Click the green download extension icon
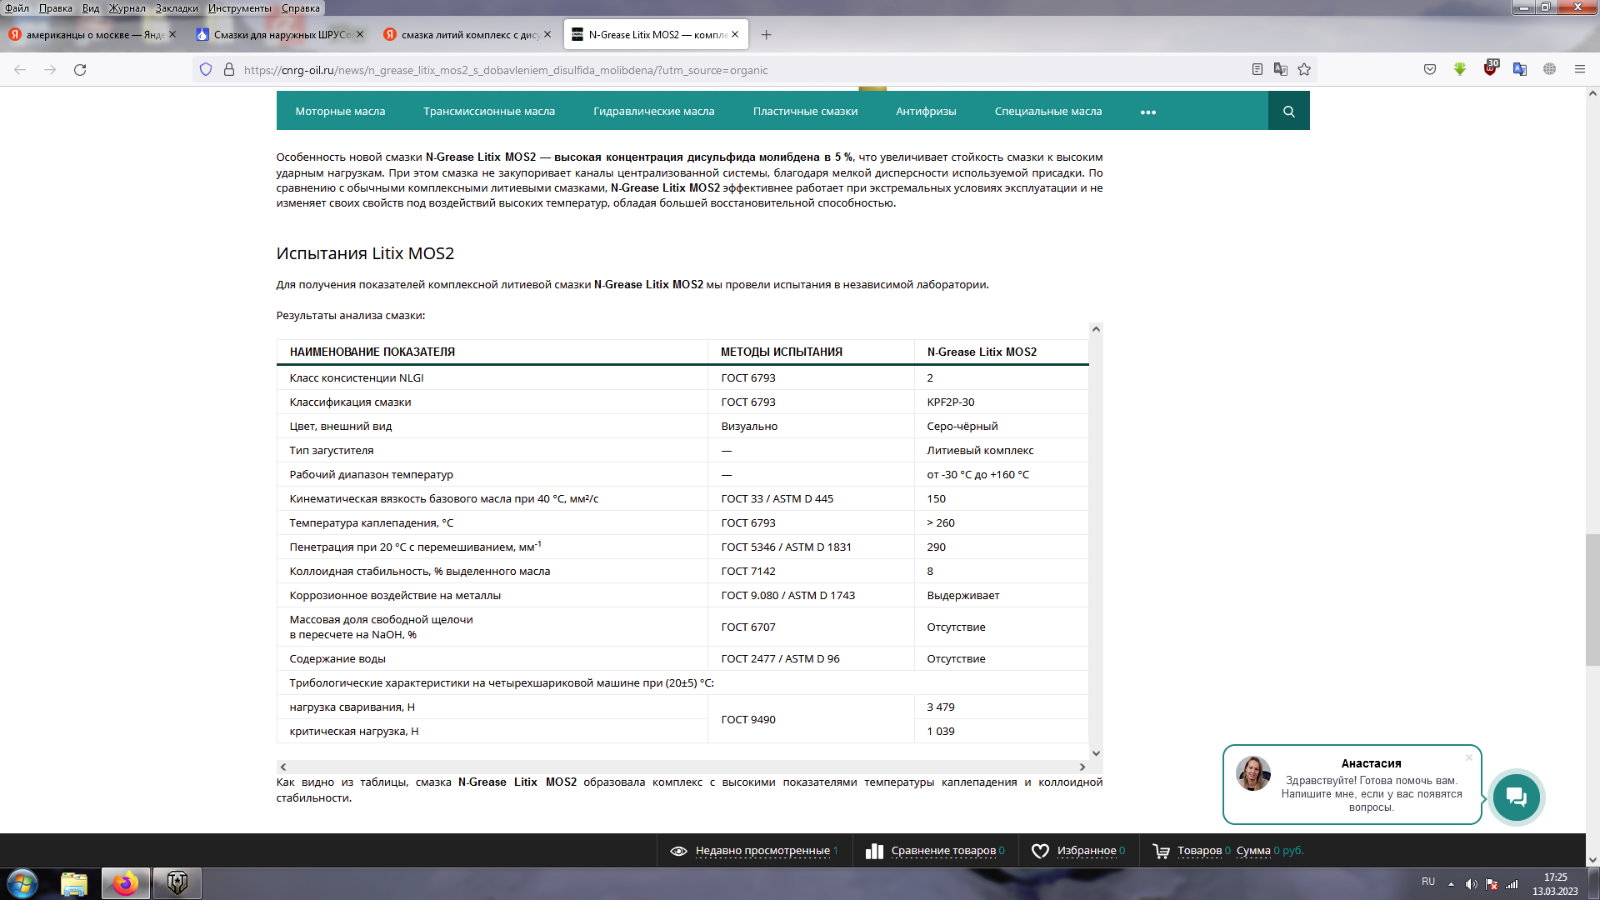 pyautogui.click(x=1460, y=70)
